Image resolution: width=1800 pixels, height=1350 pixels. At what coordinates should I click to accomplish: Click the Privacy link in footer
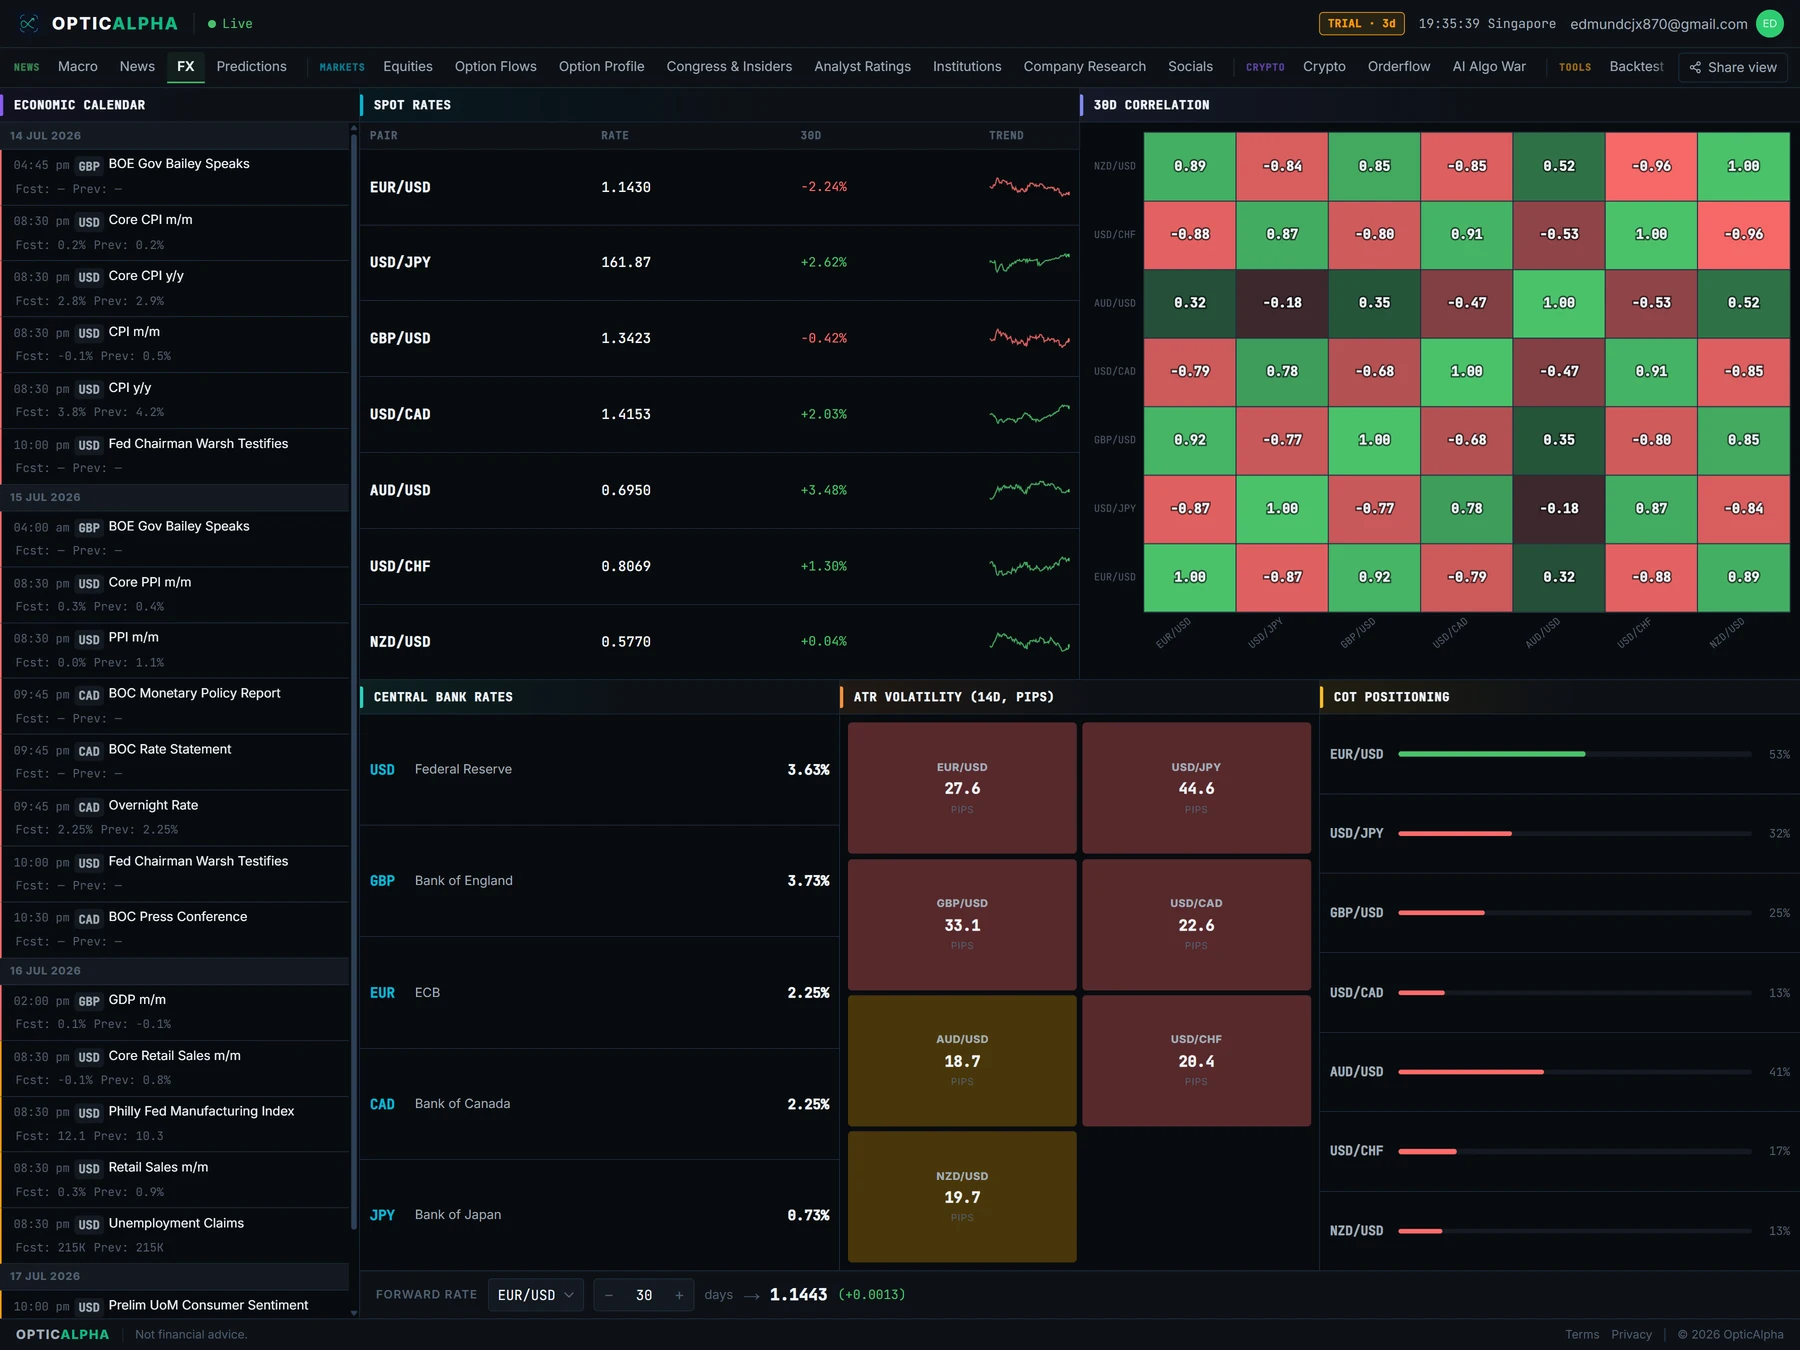coord(1631,1334)
